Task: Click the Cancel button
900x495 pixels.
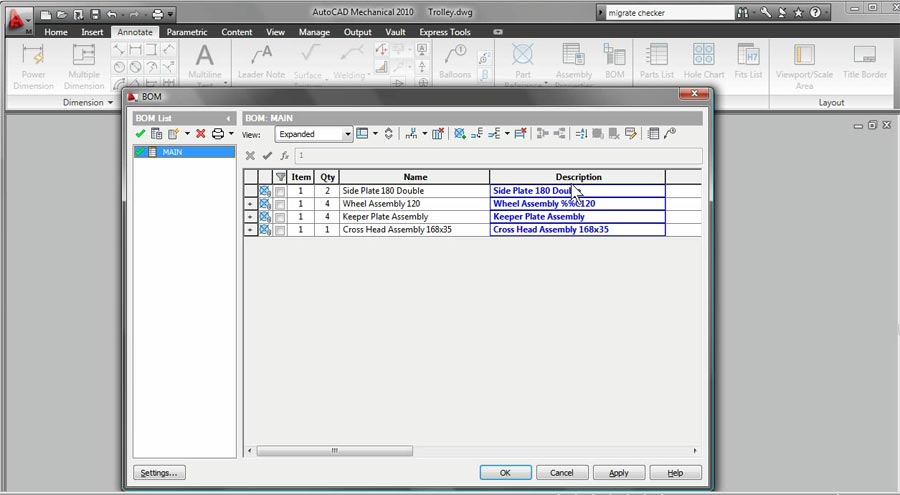Action: click(561, 473)
